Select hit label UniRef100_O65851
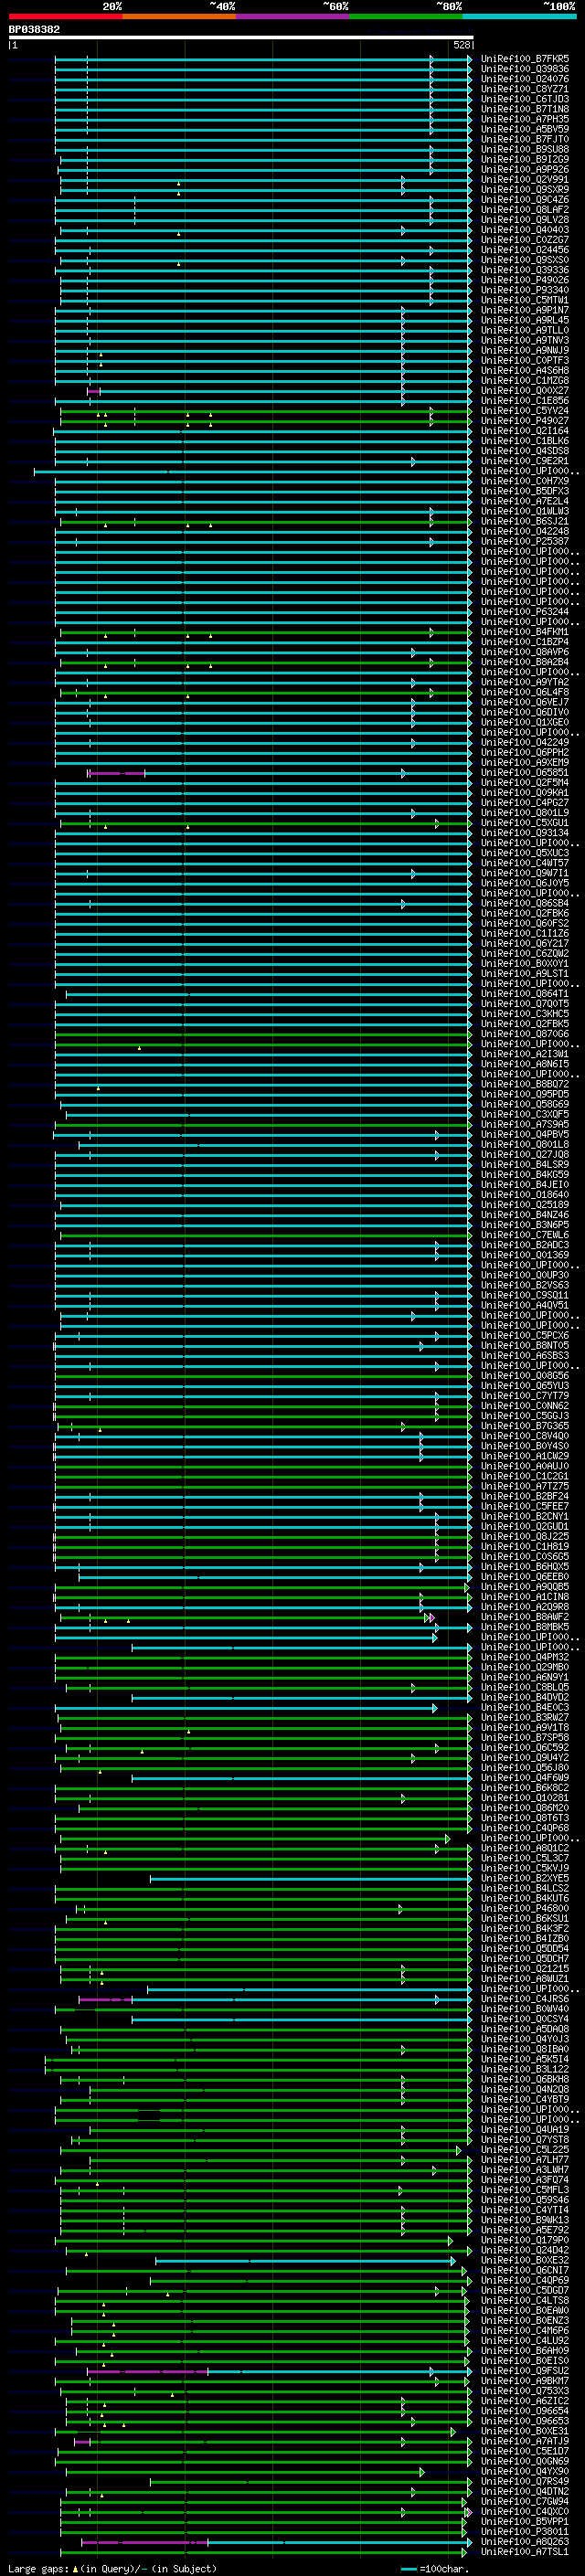585x2576 pixels. (x=525, y=773)
